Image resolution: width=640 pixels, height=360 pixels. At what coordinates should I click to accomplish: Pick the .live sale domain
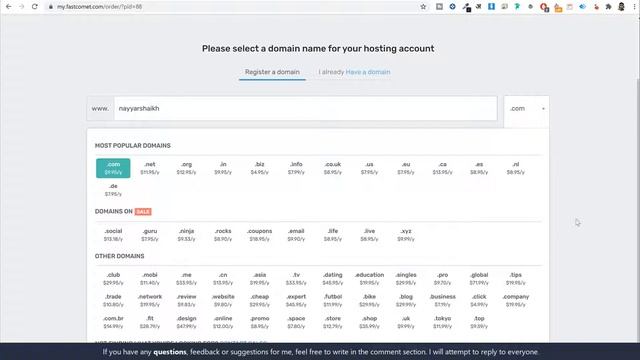click(369, 235)
